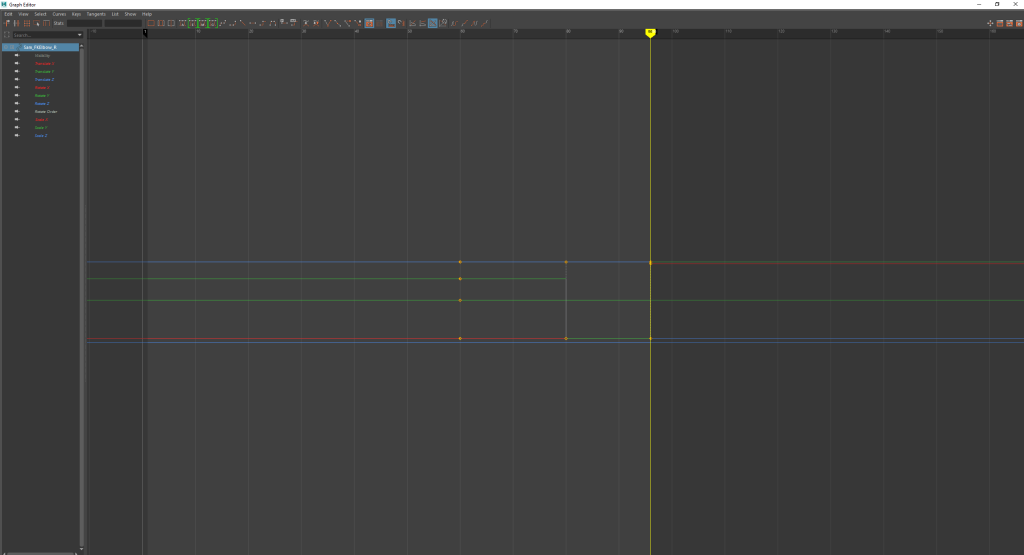Select the Retime tool
This screenshot has width=1024, height=555.
(x=46, y=23)
